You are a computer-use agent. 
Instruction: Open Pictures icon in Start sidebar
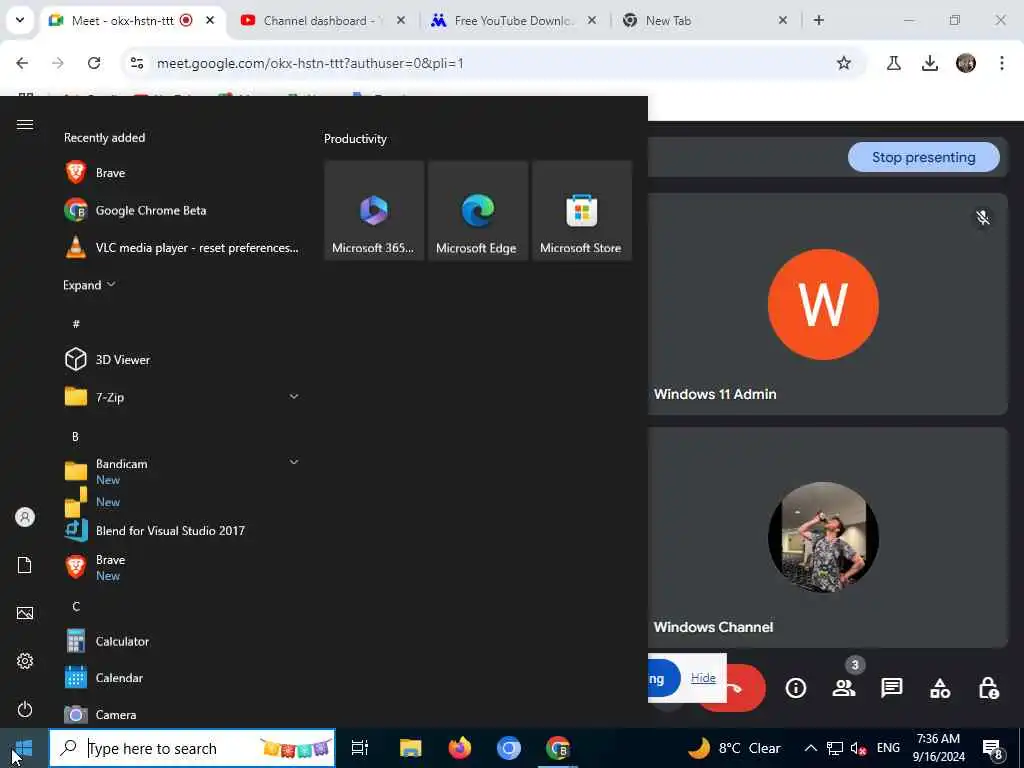(x=25, y=613)
